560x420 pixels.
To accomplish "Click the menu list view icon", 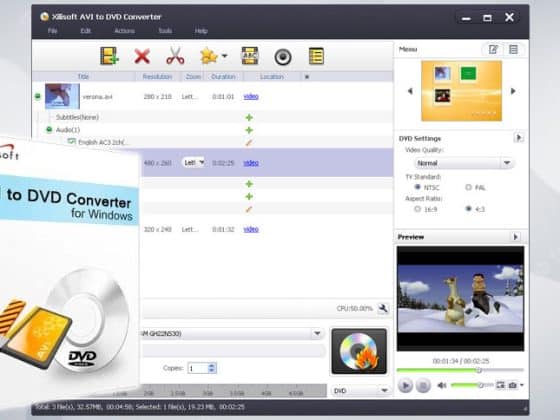I will pyautogui.click(x=513, y=49).
